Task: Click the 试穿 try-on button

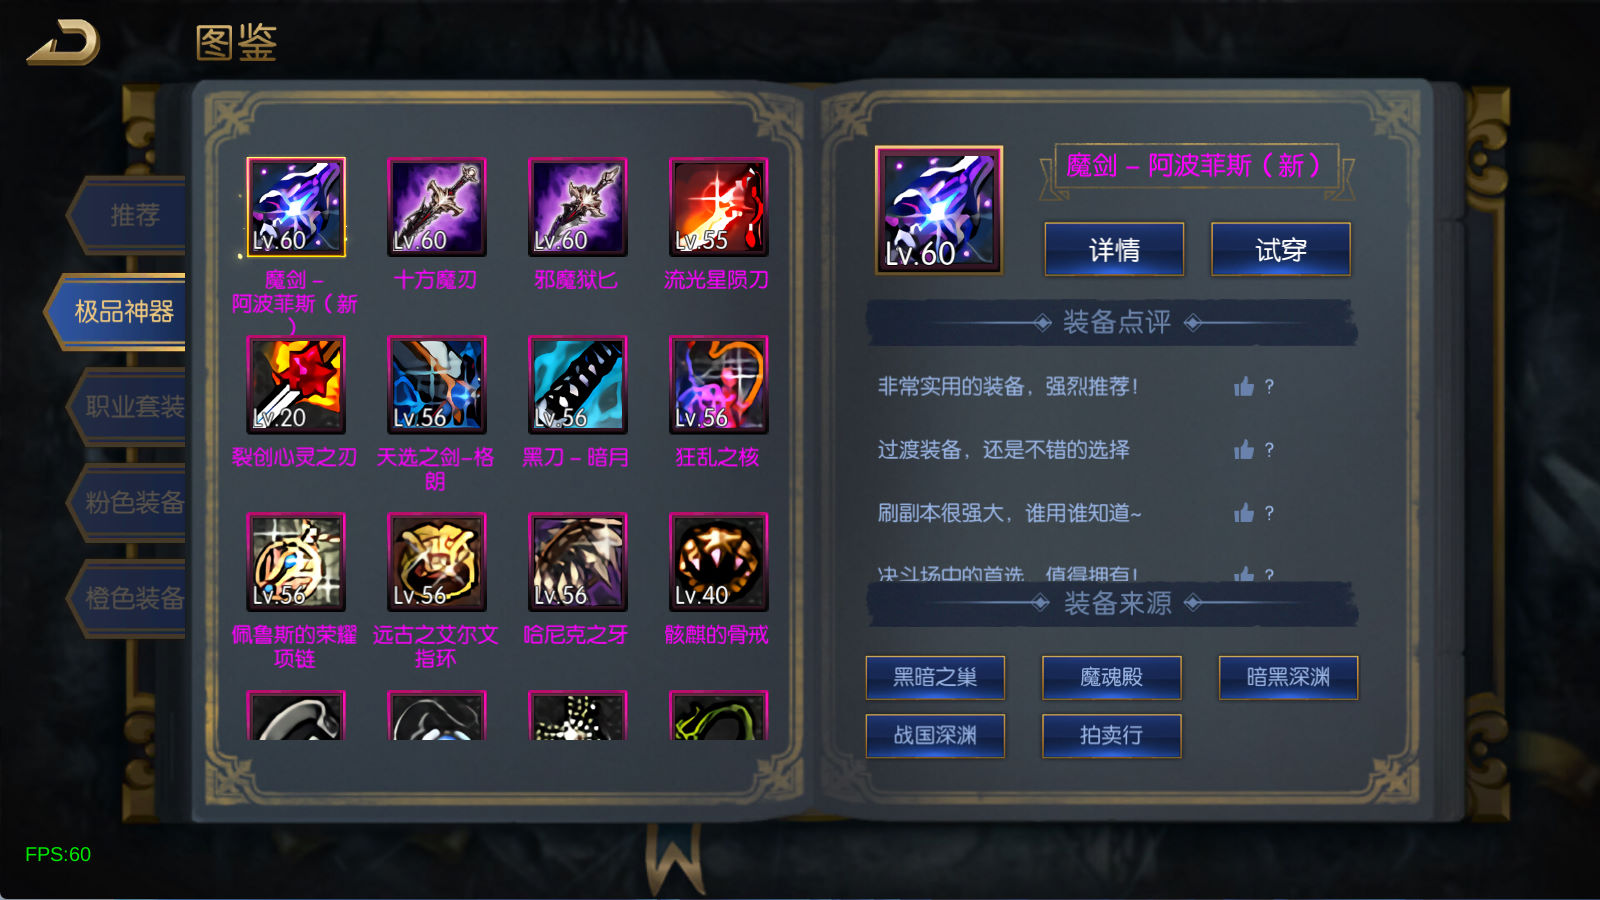Action: point(1281,249)
